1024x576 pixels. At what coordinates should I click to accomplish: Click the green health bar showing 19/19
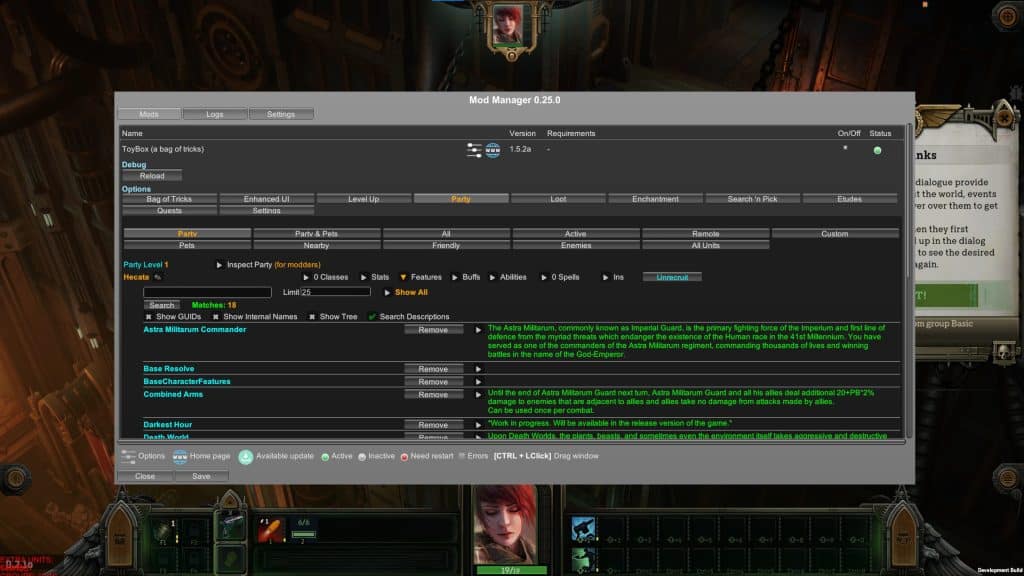(x=511, y=571)
